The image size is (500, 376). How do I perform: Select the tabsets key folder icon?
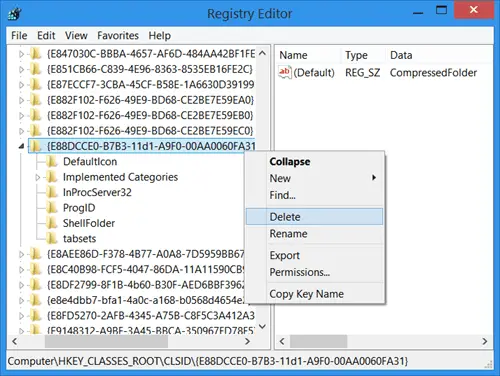[x=52, y=238]
